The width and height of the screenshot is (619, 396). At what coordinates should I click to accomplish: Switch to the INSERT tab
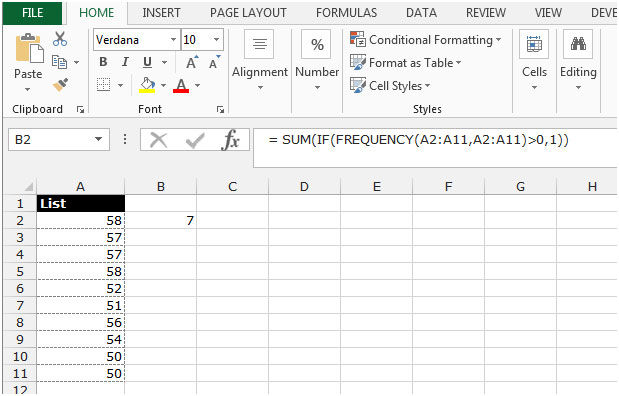[x=161, y=13]
